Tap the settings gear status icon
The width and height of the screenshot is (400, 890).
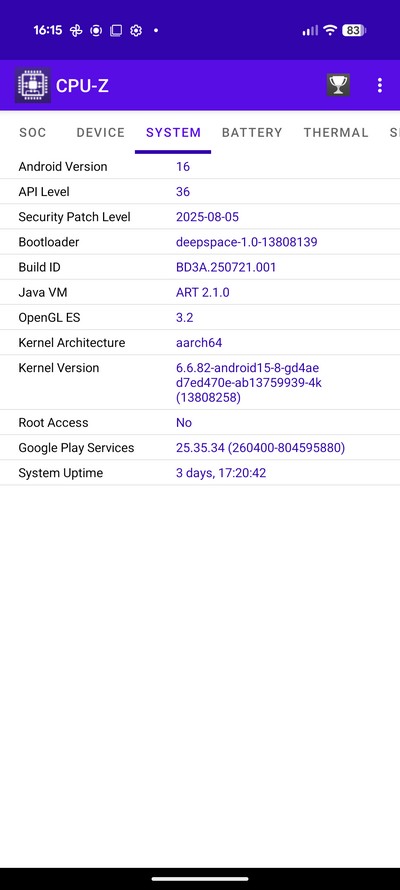136,30
